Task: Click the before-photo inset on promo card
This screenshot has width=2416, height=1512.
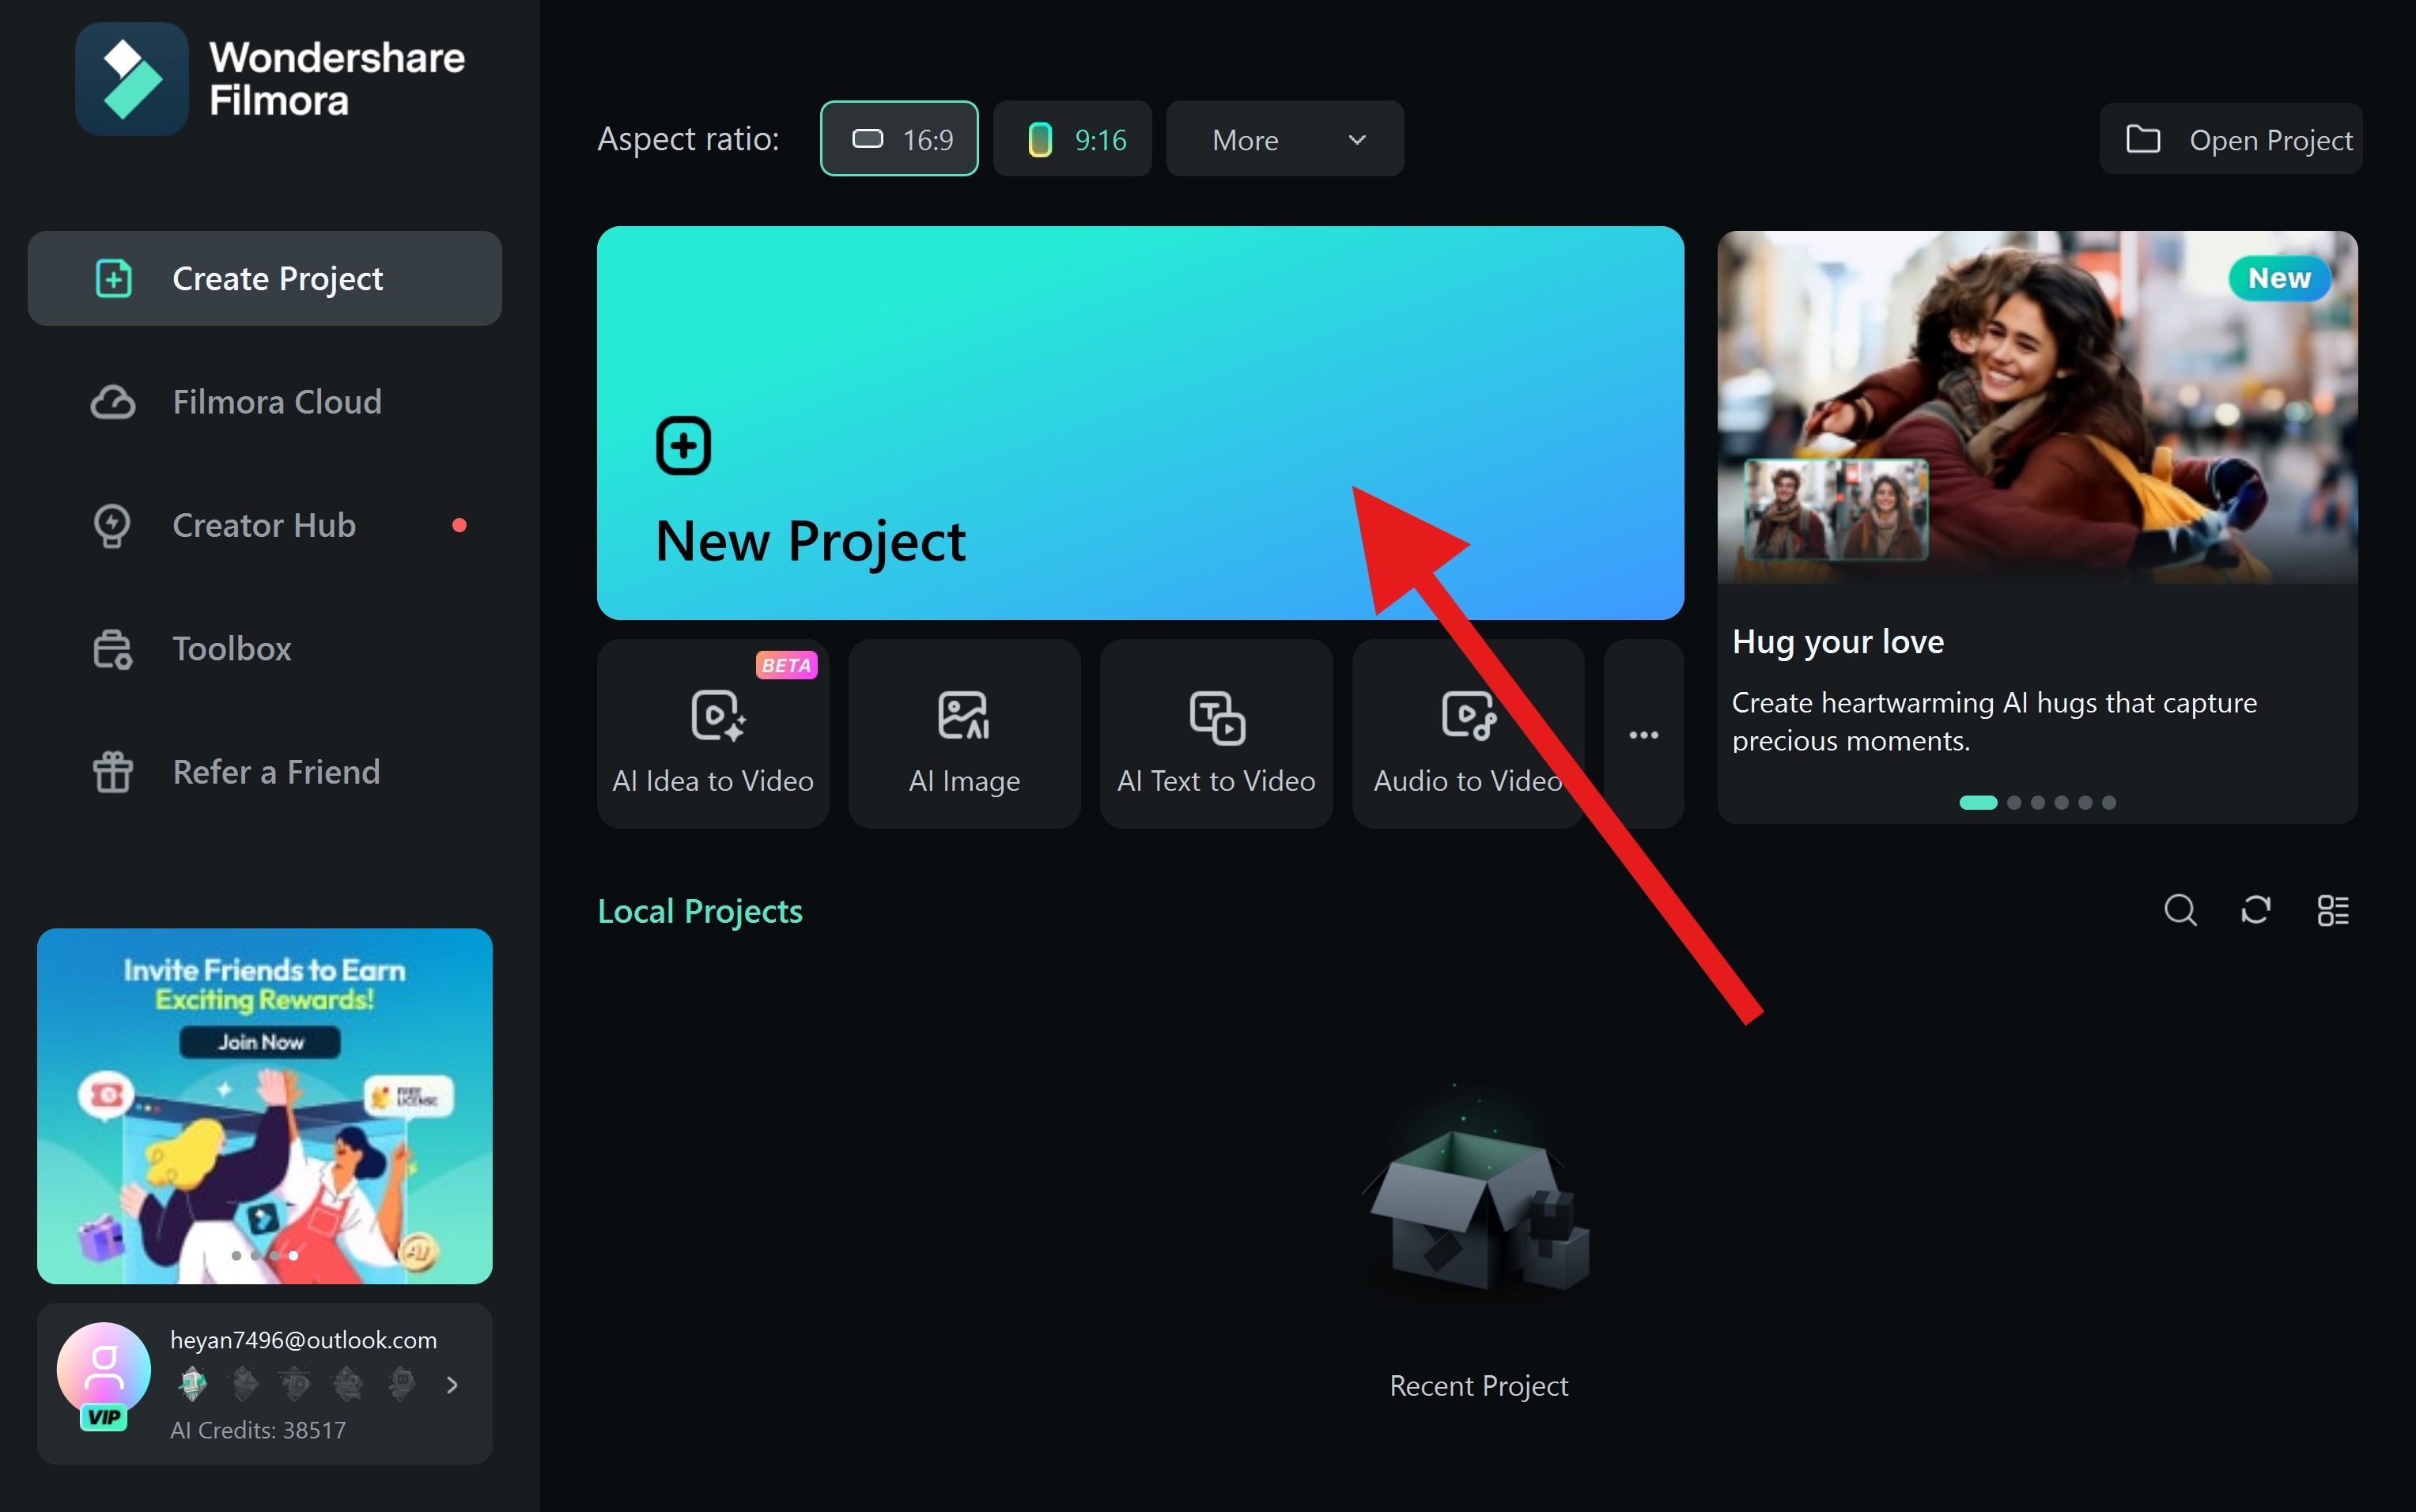Action: tap(1836, 509)
